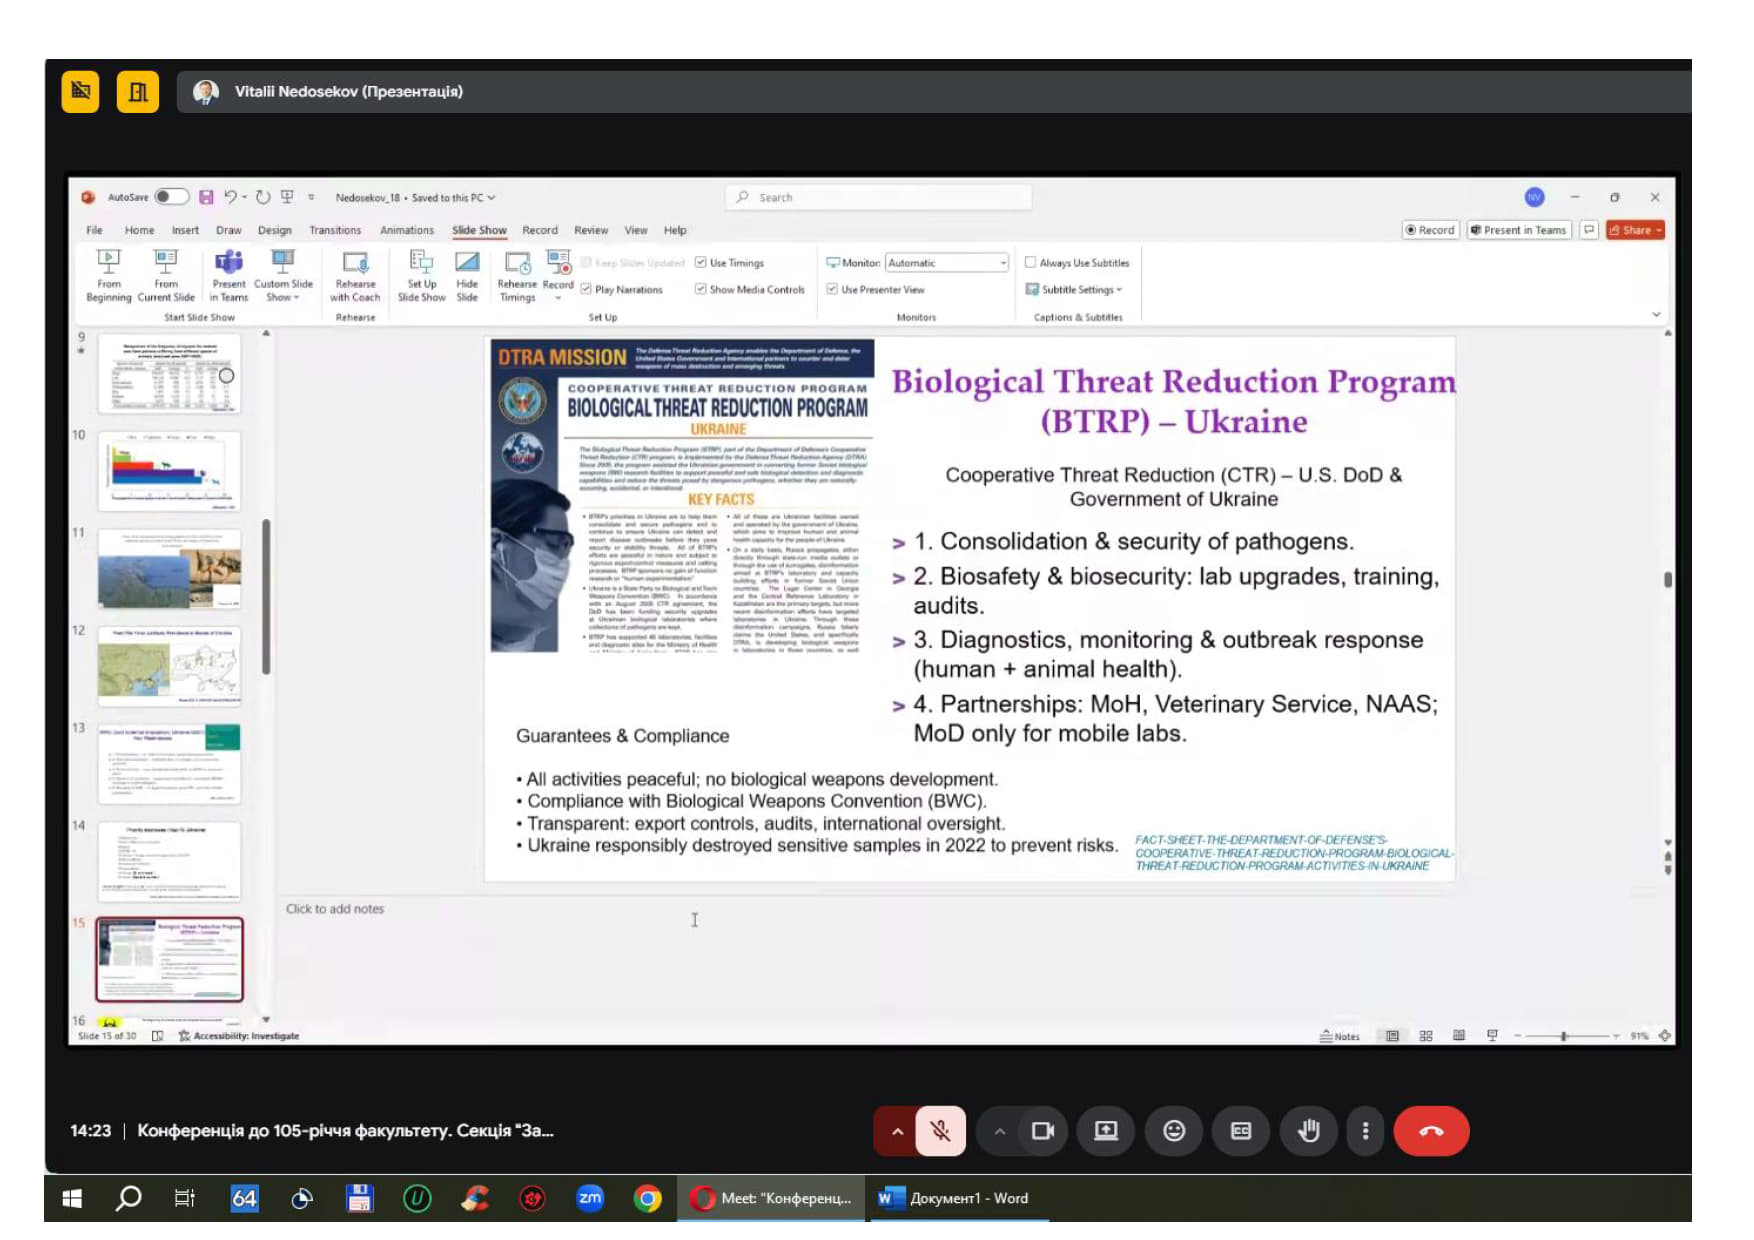Toggle captions in Meet
Image resolution: width=1754 pixels, height=1240 pixels.
tap(1241, 1131)
